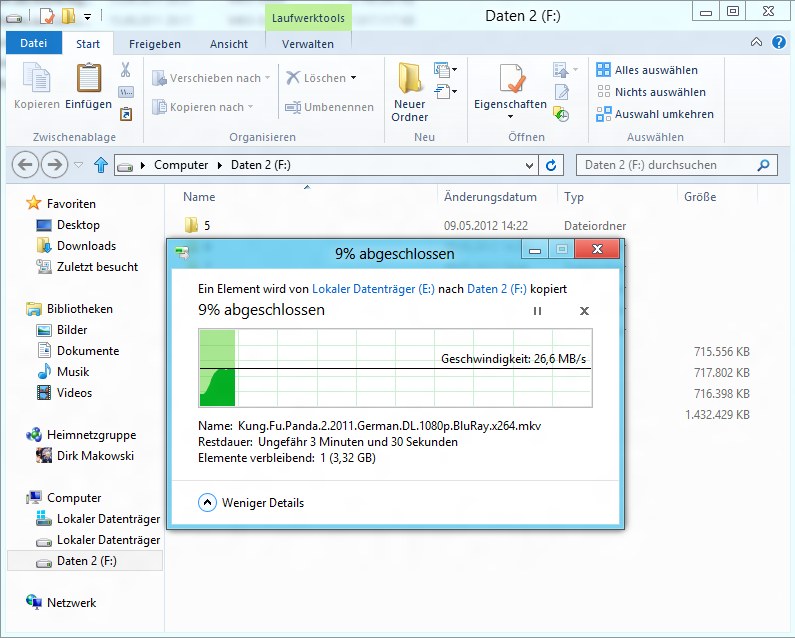Click the scissors Ausschneiden icon
The image size is (795, 638).
125,69
